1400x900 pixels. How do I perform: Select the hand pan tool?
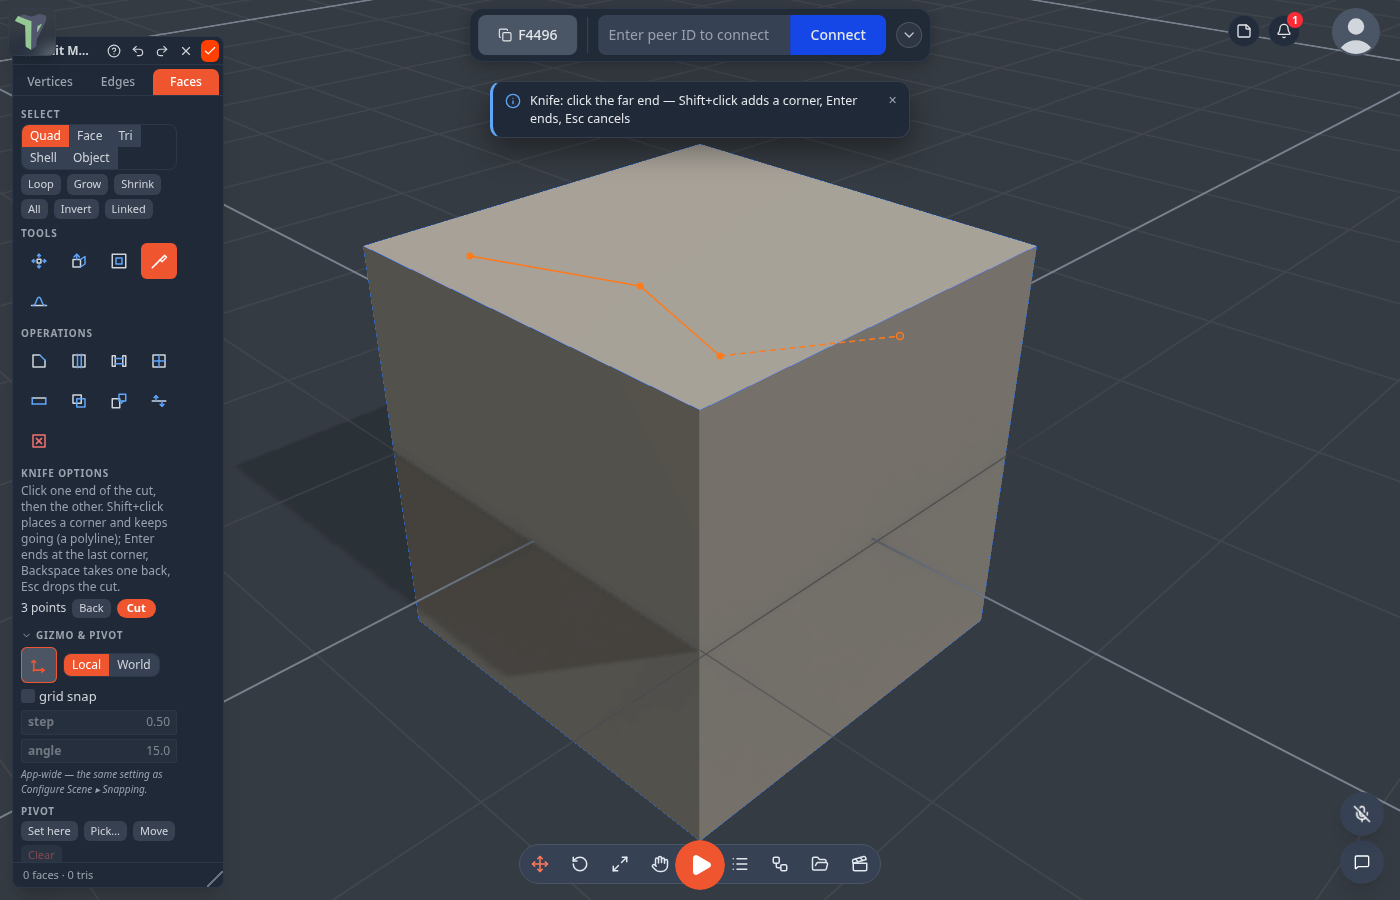[660, 864]
